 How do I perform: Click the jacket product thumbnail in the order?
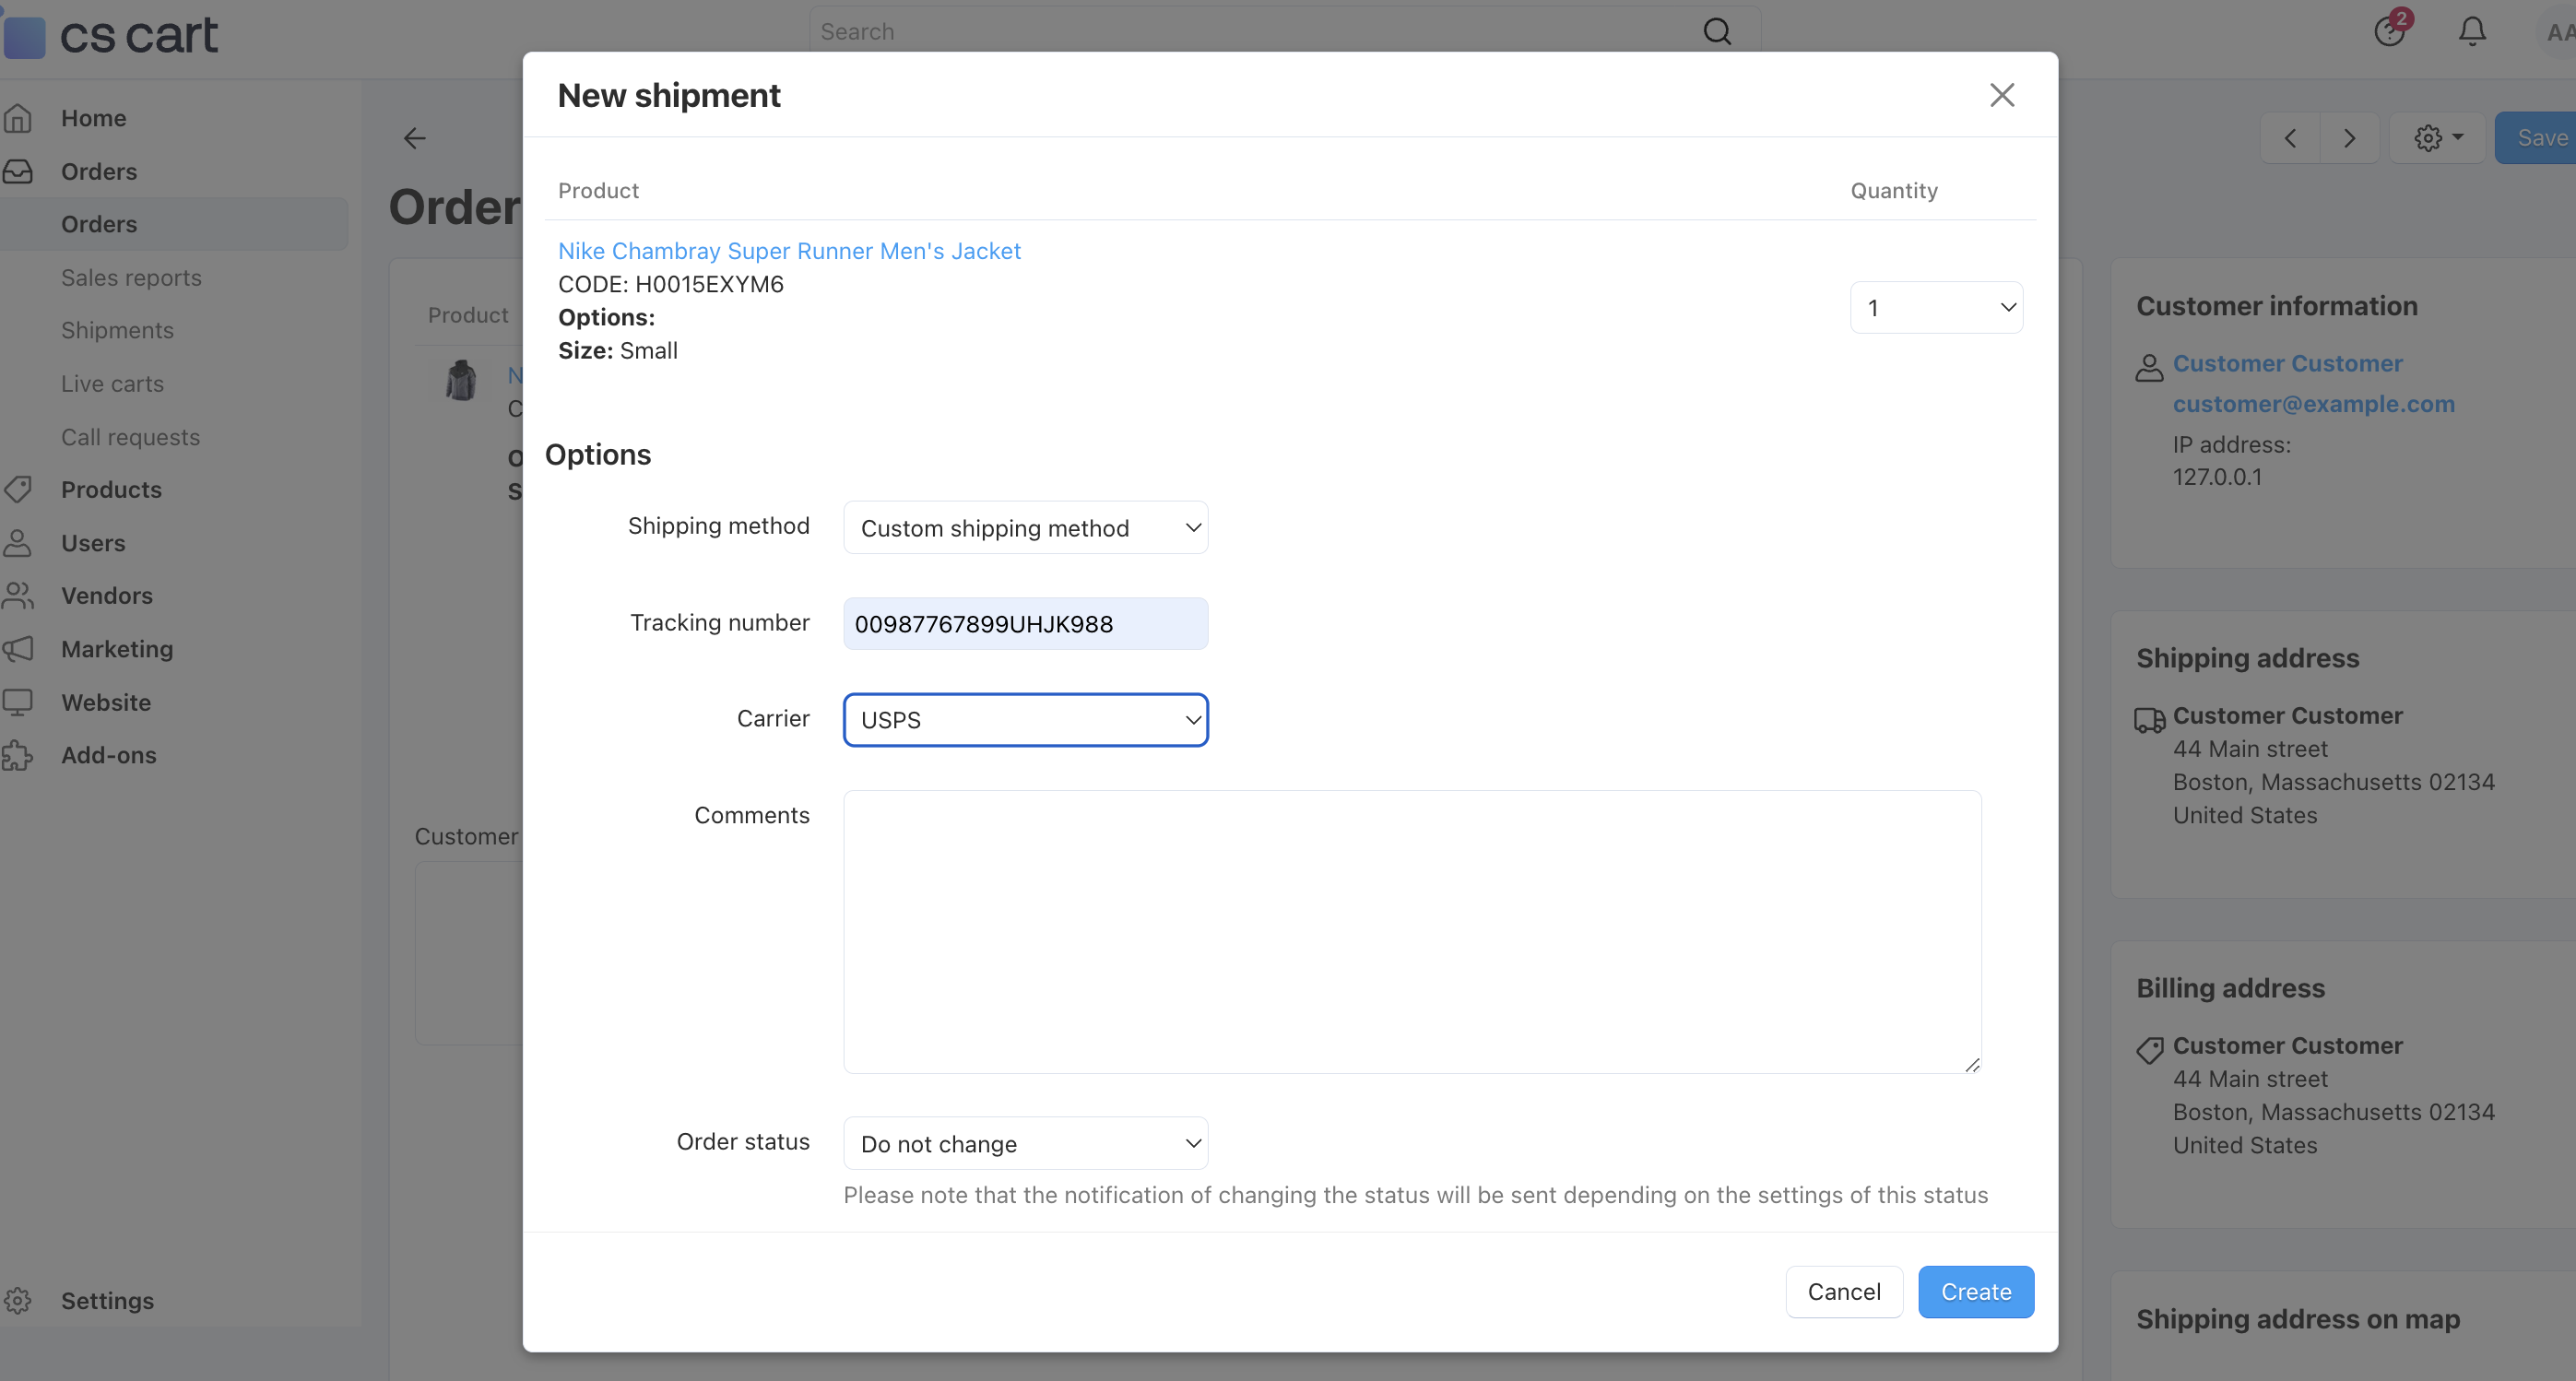[461, 380]
